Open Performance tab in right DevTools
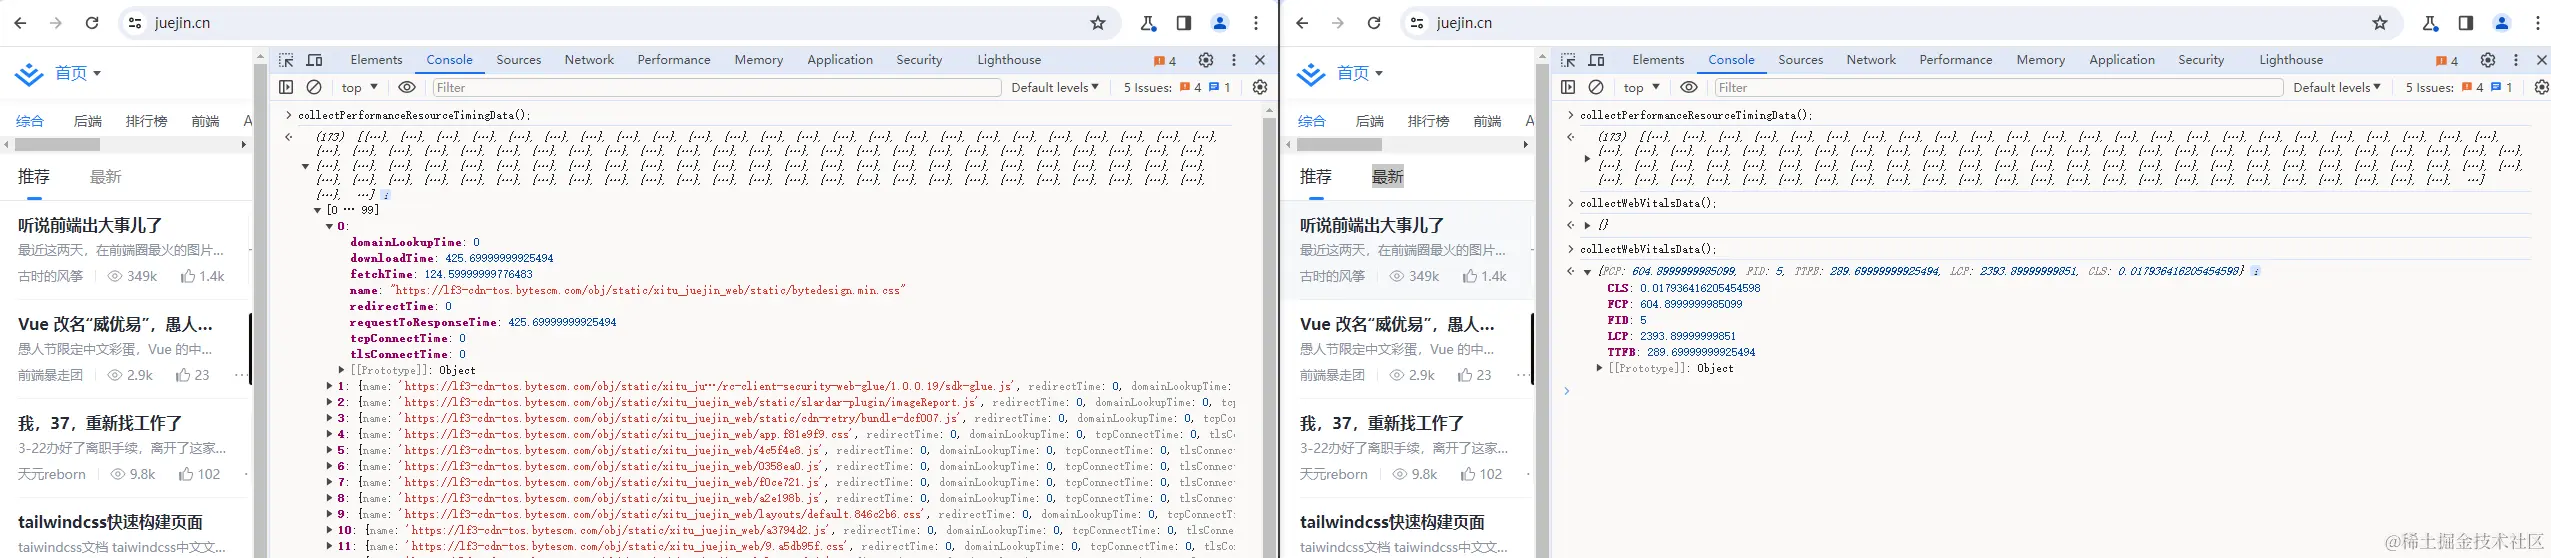This screenshot has height=558, width=2551. coord(1955,60)
